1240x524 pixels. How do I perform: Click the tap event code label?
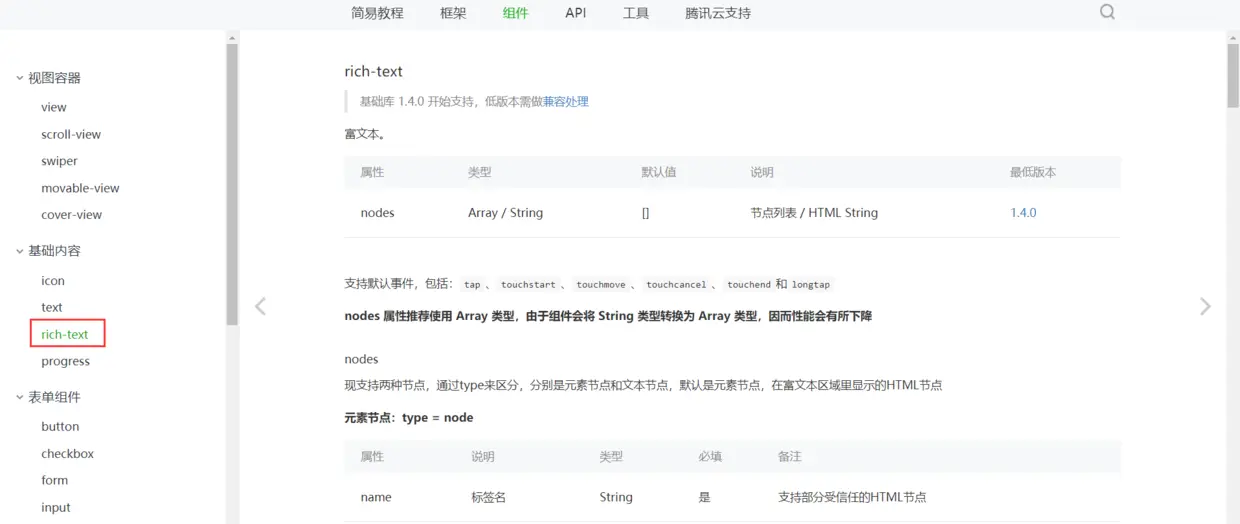coord(472,284)
